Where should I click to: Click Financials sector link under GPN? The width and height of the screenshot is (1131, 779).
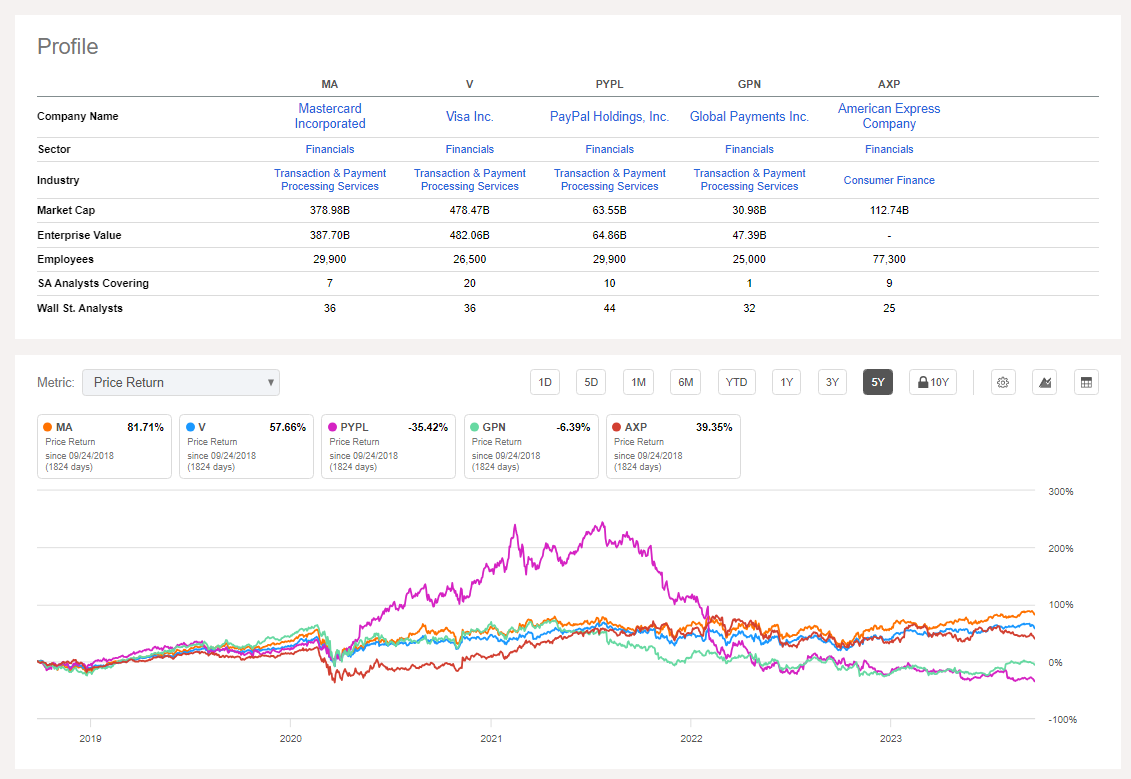pos(749,149)
